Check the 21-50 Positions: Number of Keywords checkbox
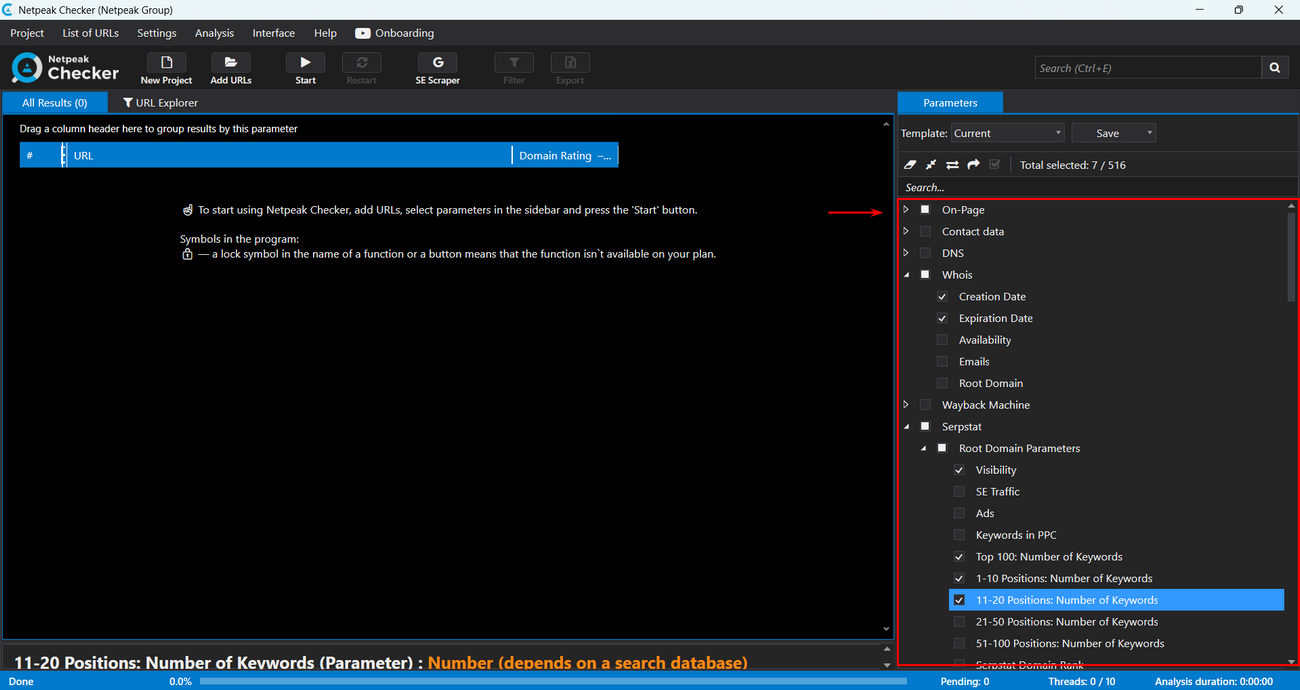This screenshot has width=1300, height=690. (959, 622)
